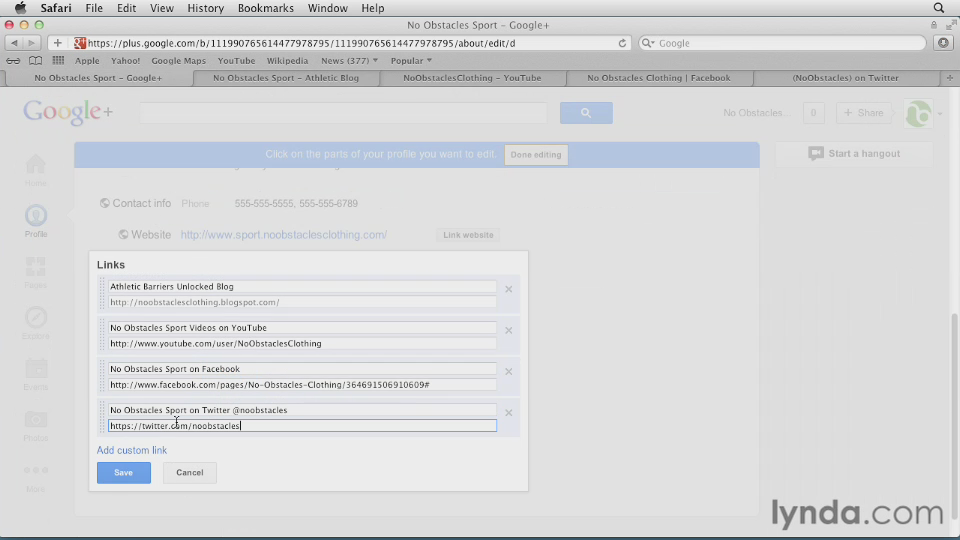Open Spotlight search magnifier in menu bar
This screenshot has width=960, height=540.
(x=939, y=8)
